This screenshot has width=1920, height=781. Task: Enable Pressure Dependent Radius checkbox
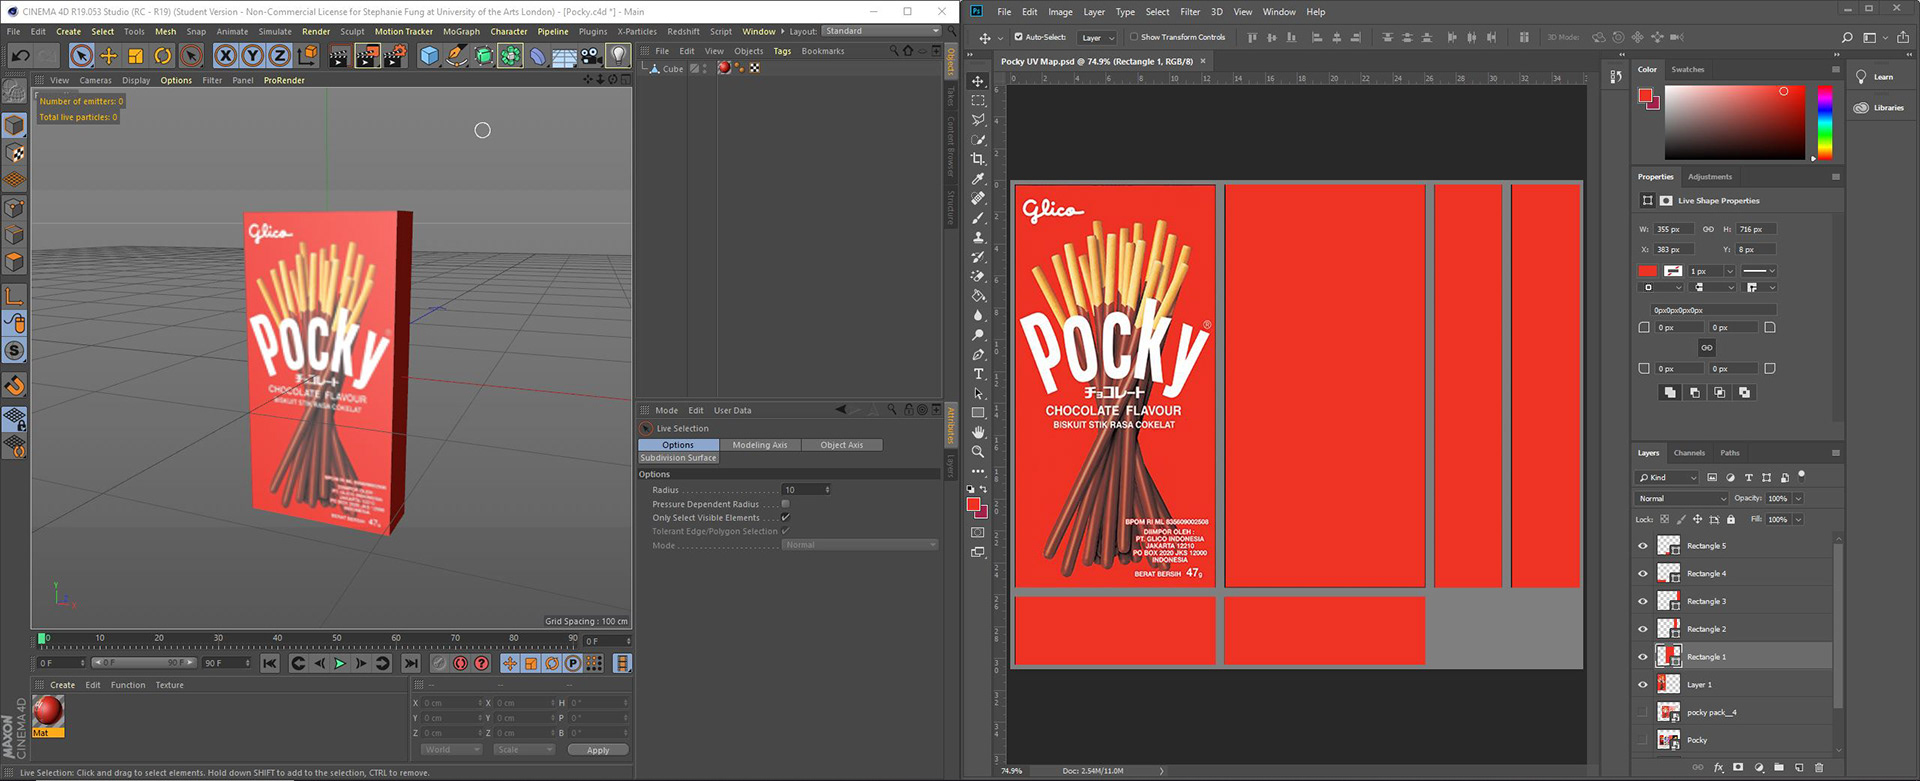point(785,504)
